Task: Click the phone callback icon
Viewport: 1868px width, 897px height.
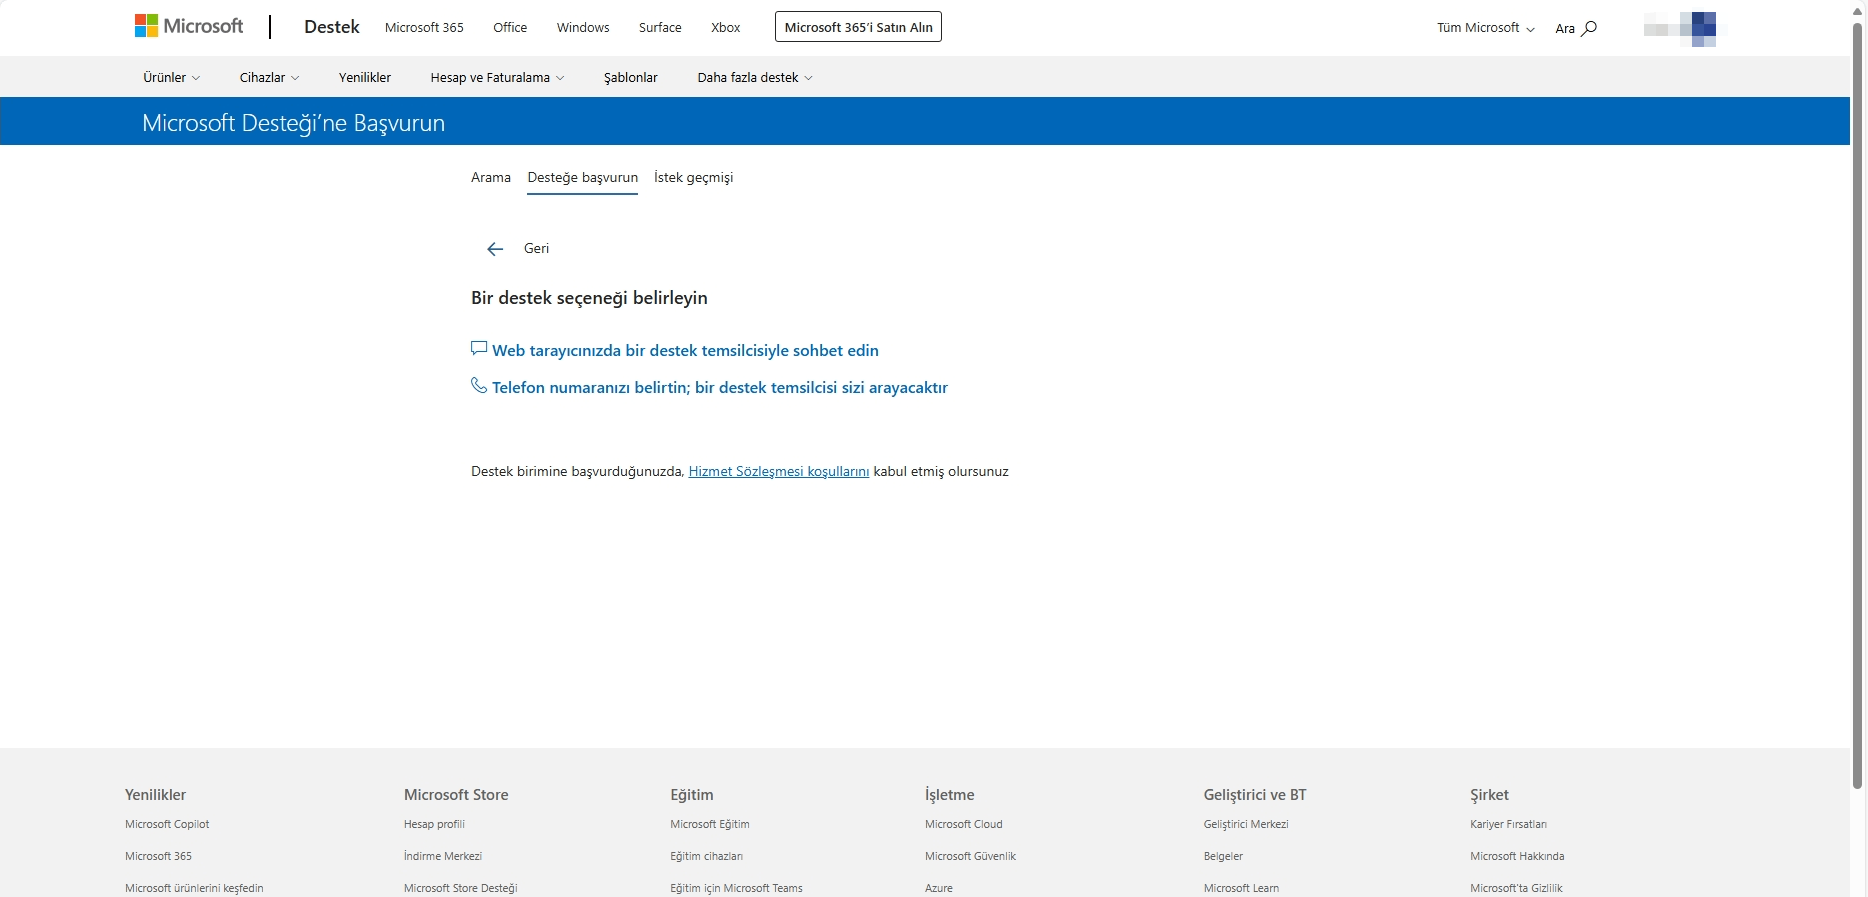Action: (x=479, y=386)
